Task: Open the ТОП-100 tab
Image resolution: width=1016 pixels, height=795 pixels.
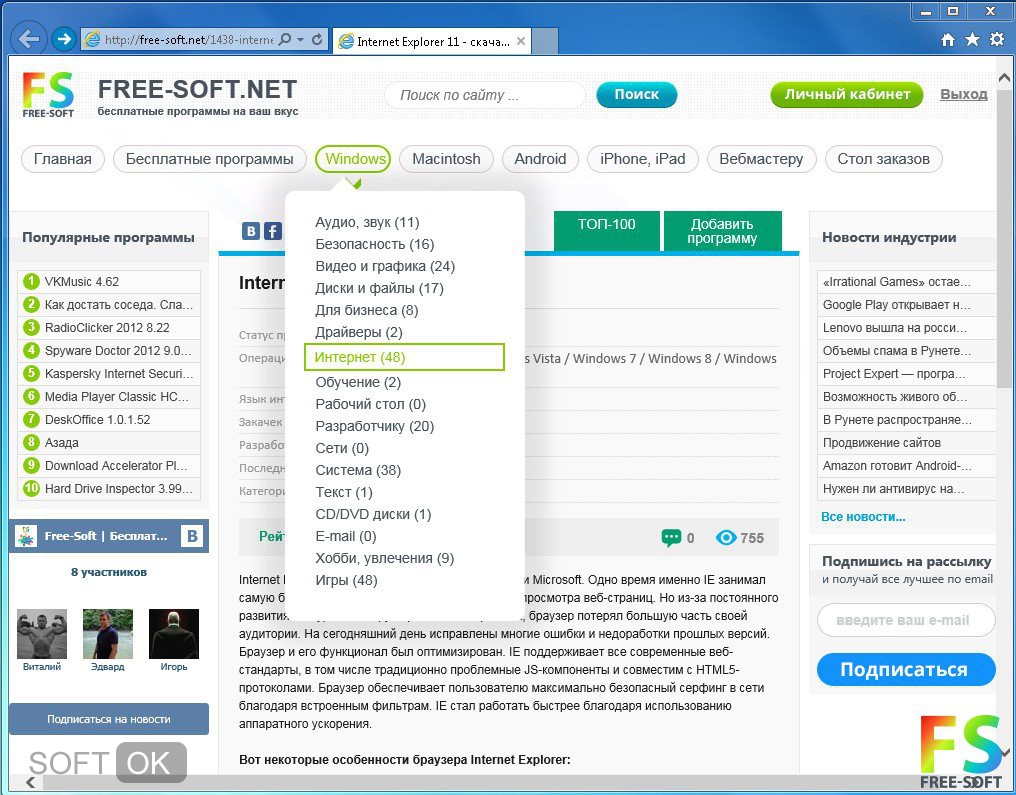Action: click(x=606, y=231)
